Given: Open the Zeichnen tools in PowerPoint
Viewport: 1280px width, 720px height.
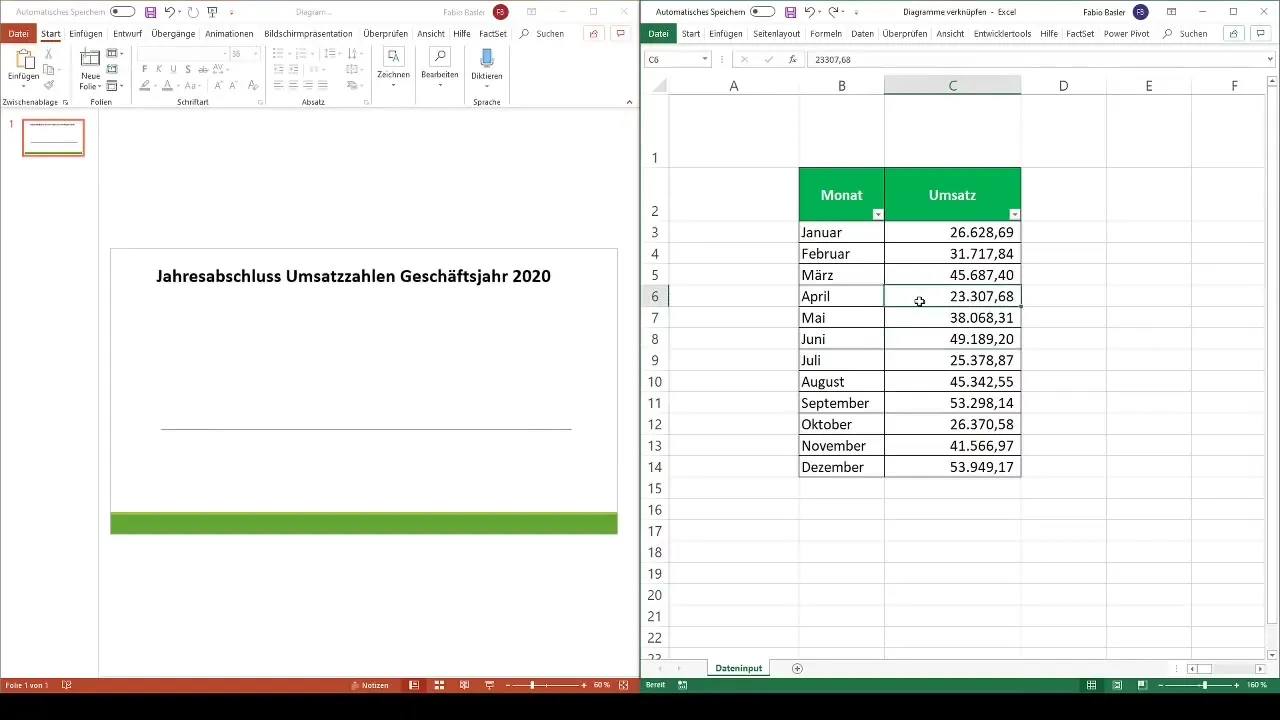Looking at the screenshot, I should (x=393, y=66).
